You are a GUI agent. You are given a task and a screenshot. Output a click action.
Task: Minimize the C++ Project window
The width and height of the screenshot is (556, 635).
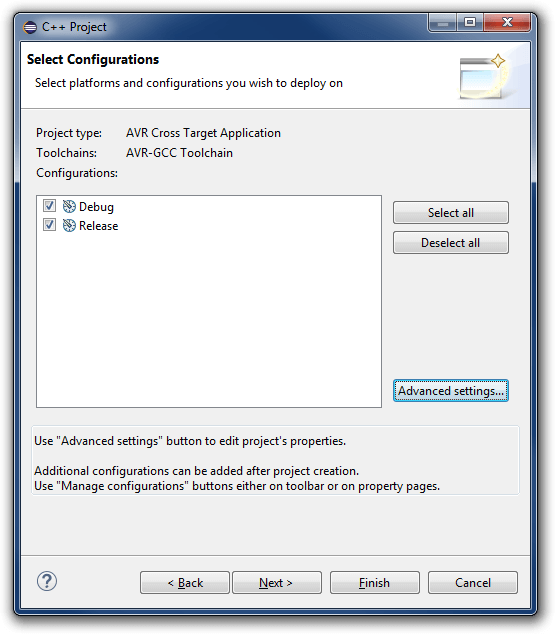coord(443,23)
